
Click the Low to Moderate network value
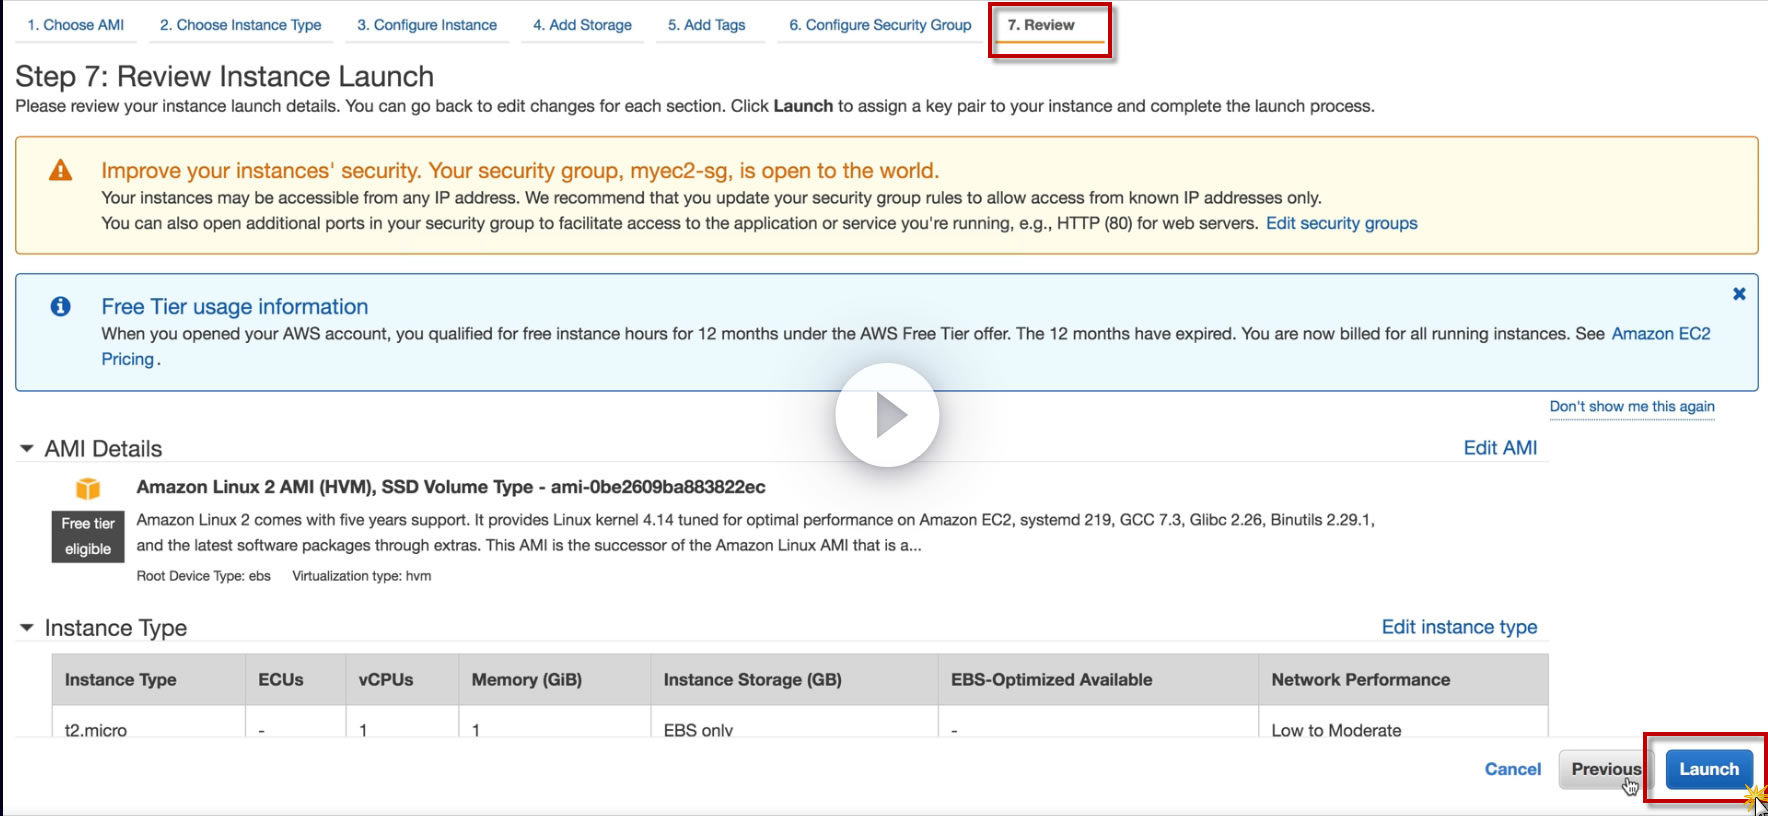[x=1336, y=730]
